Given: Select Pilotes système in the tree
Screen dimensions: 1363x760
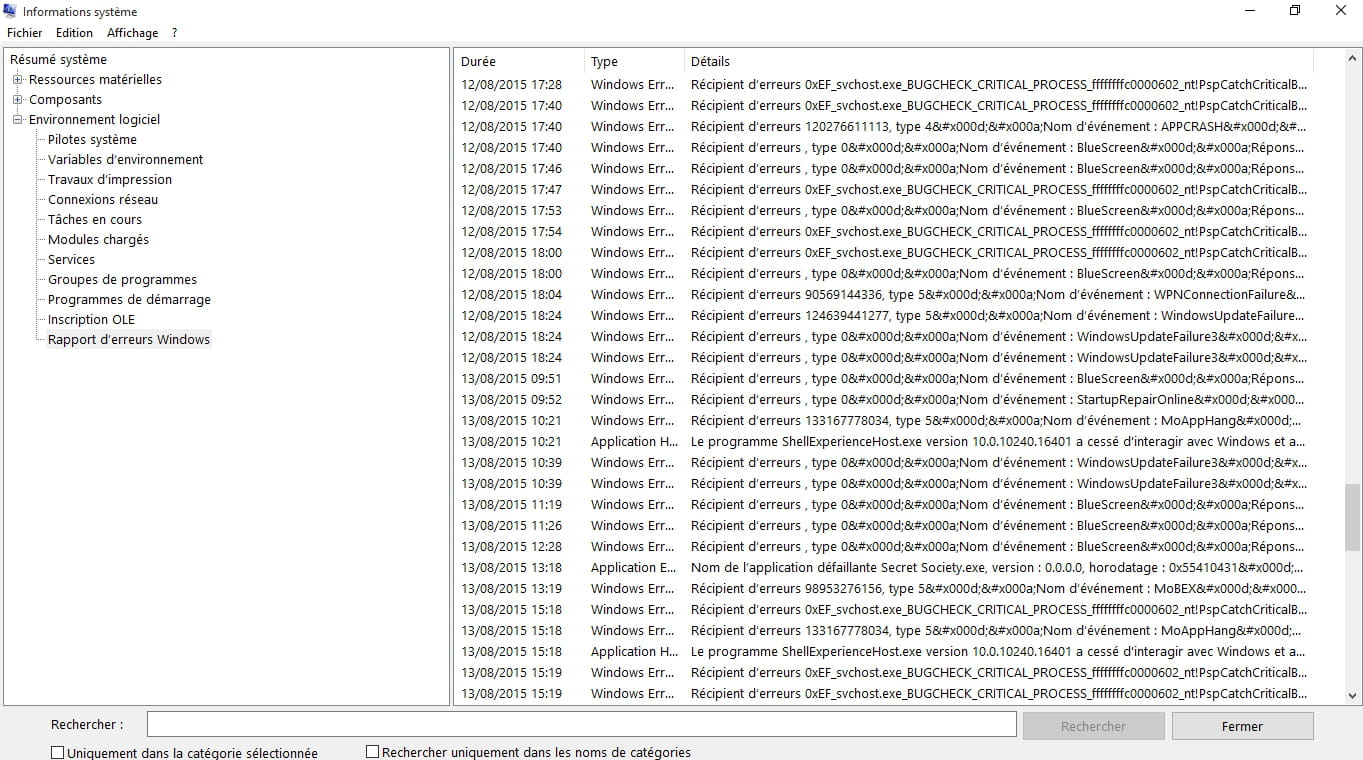Looking at the screenshot, I should coord(92,140).
